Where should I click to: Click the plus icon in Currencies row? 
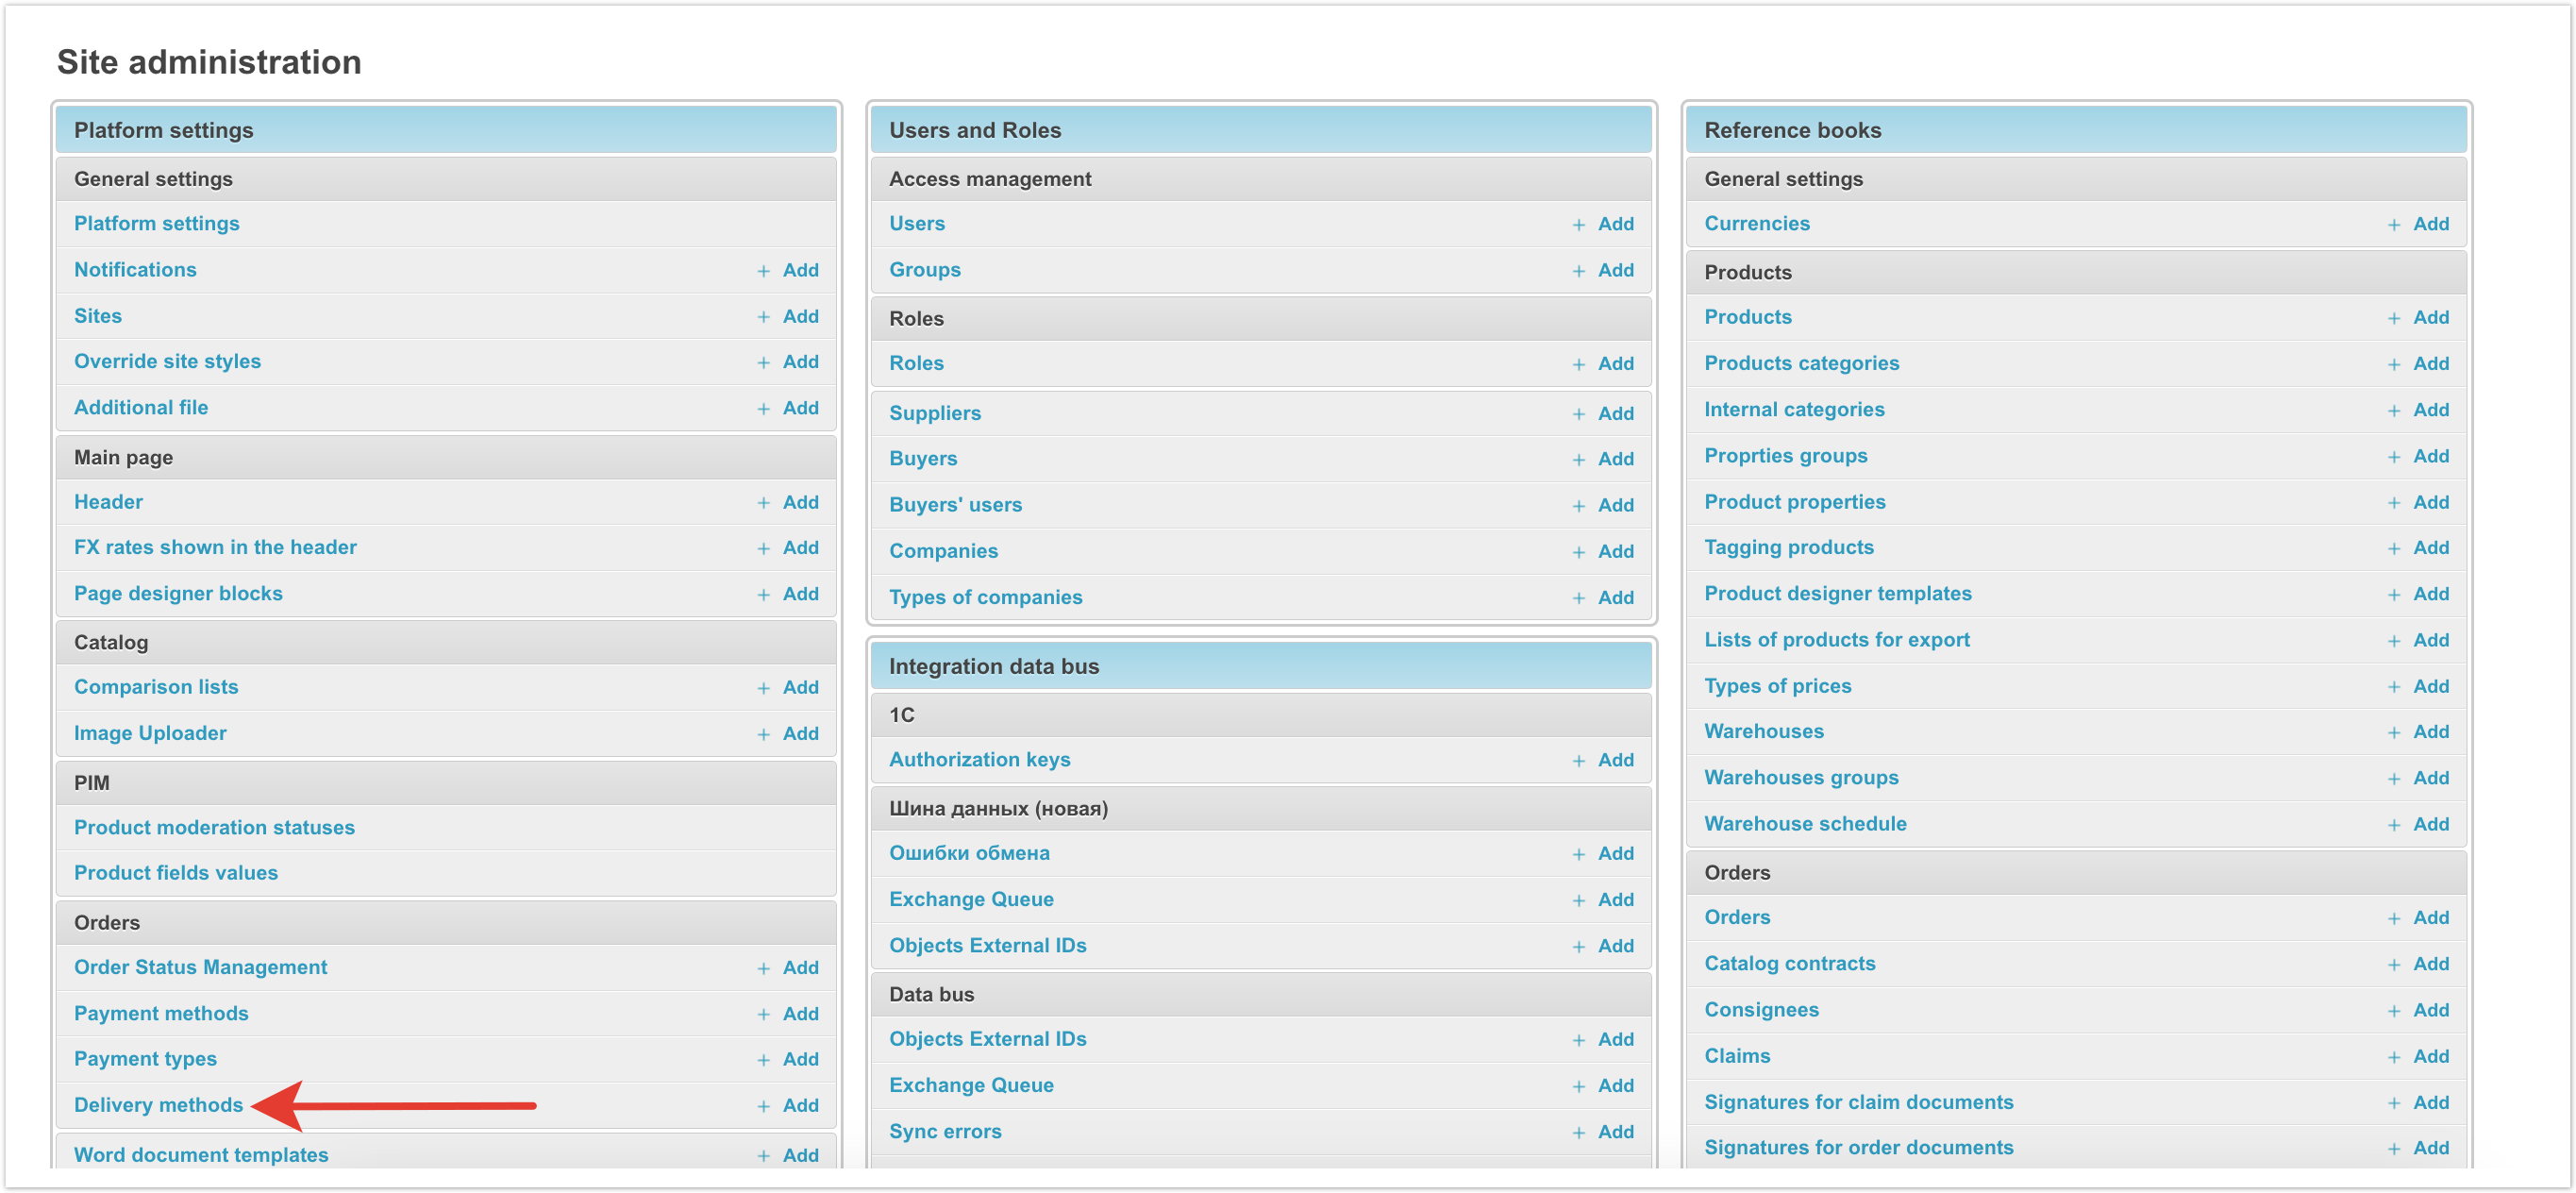(2393, 225)
